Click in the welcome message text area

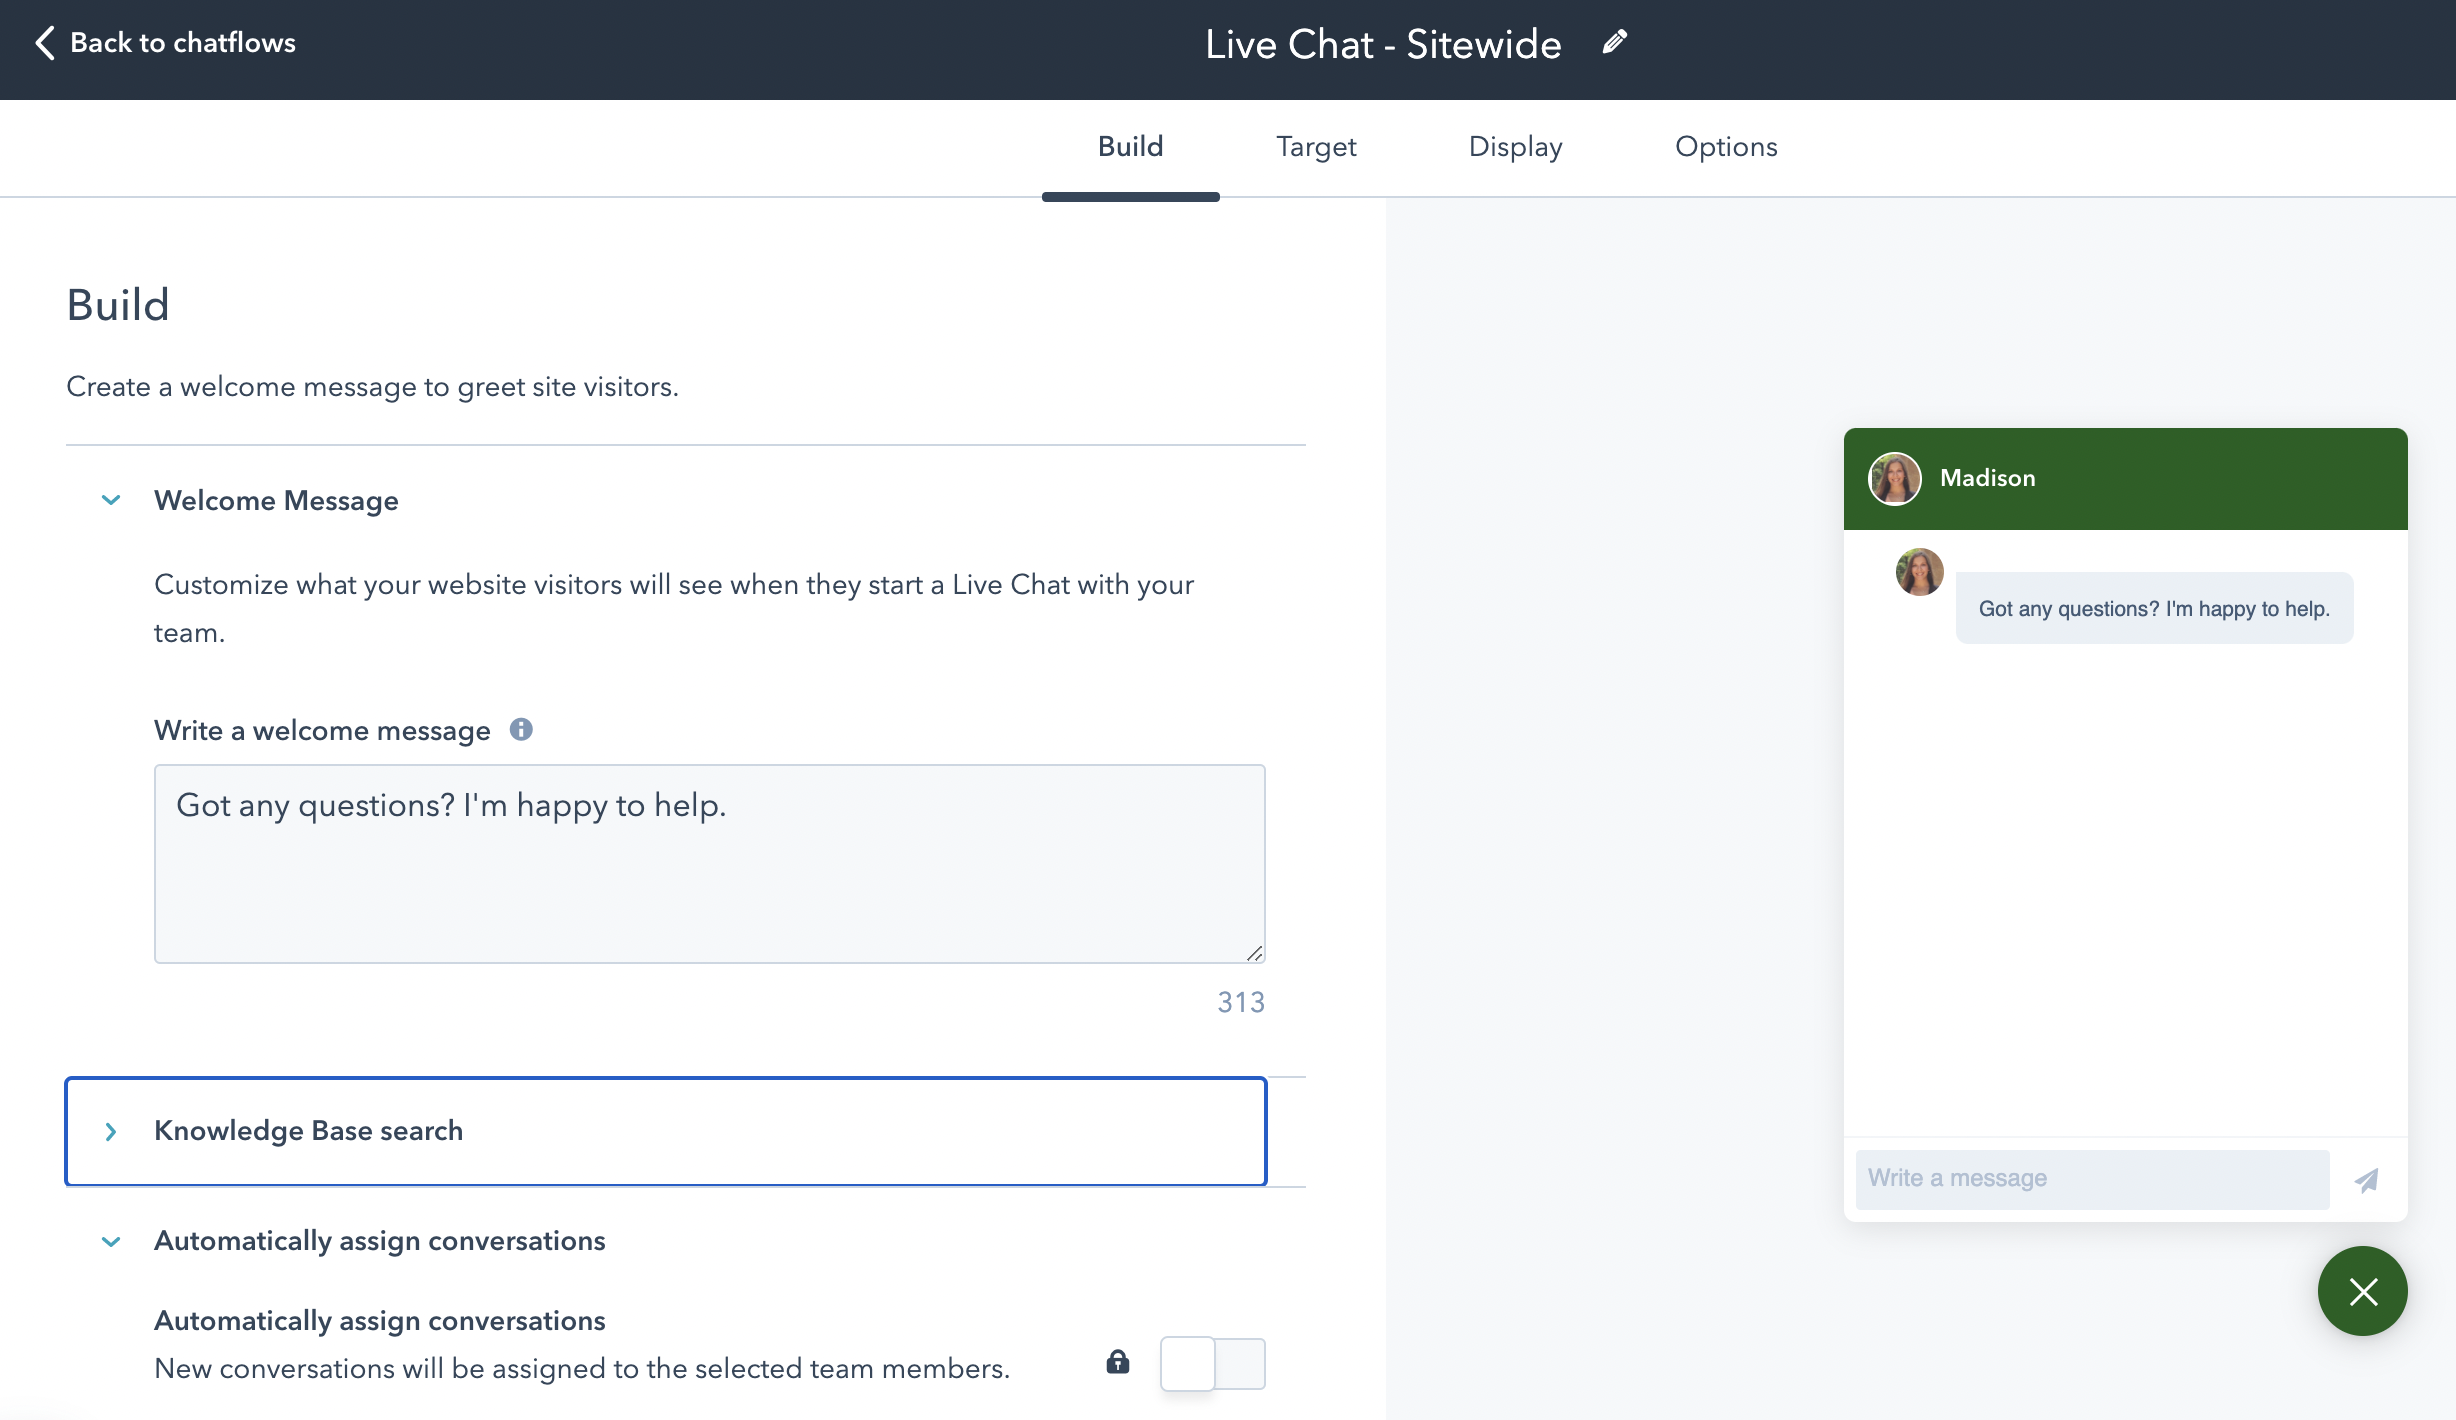708,864
